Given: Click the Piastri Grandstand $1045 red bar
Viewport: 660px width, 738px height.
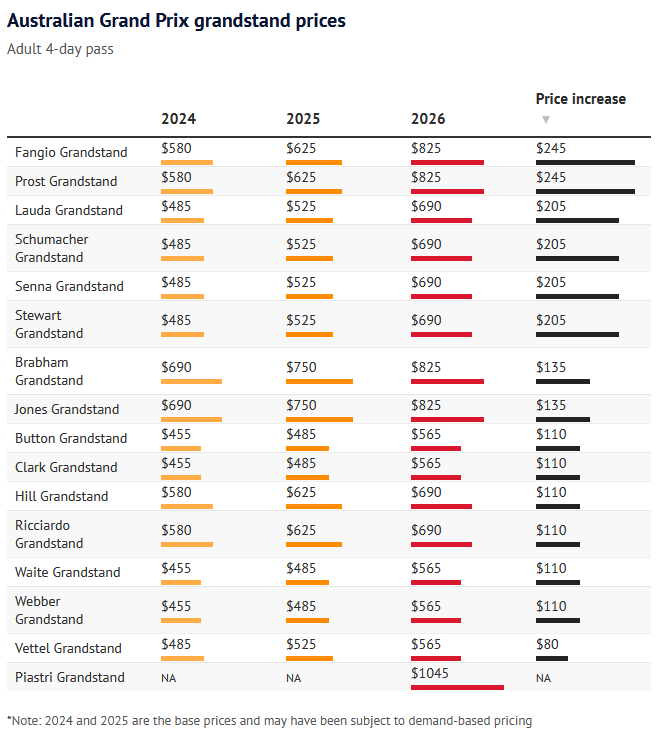Looking at the screenshot, I should [457, 687].
